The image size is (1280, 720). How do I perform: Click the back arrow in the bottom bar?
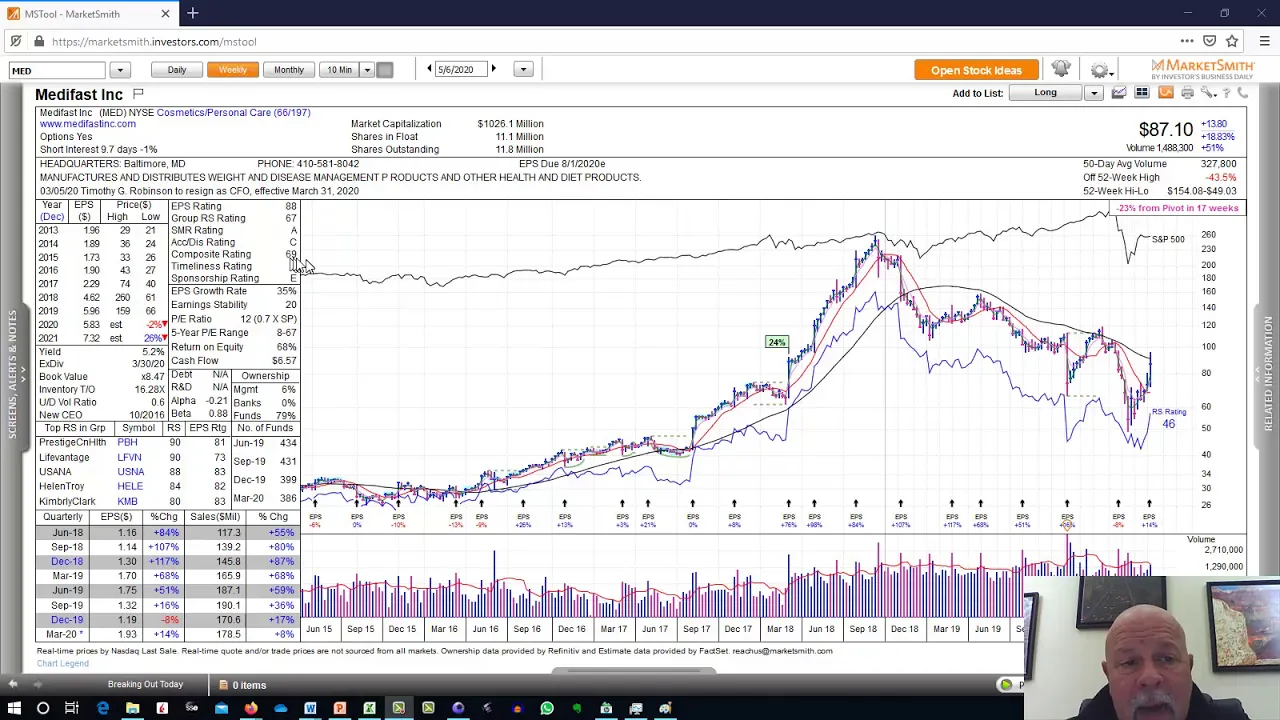(x=12, y=684)
